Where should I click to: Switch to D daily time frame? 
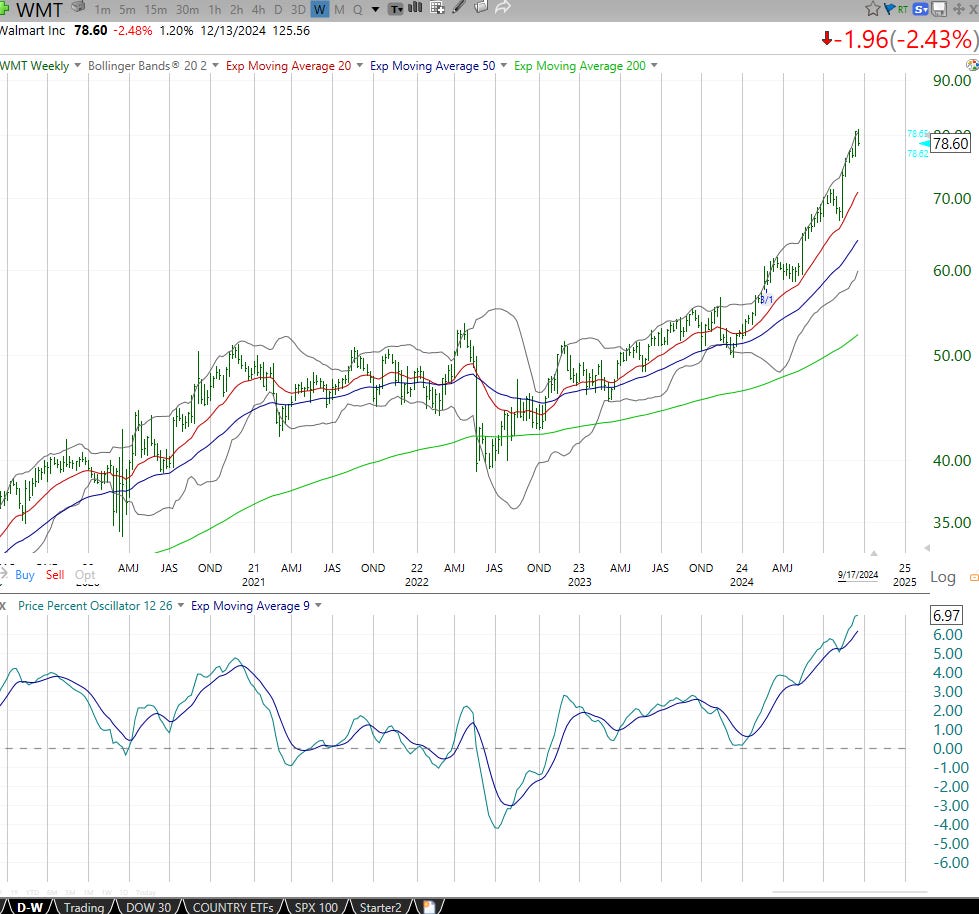coord(278,9)
